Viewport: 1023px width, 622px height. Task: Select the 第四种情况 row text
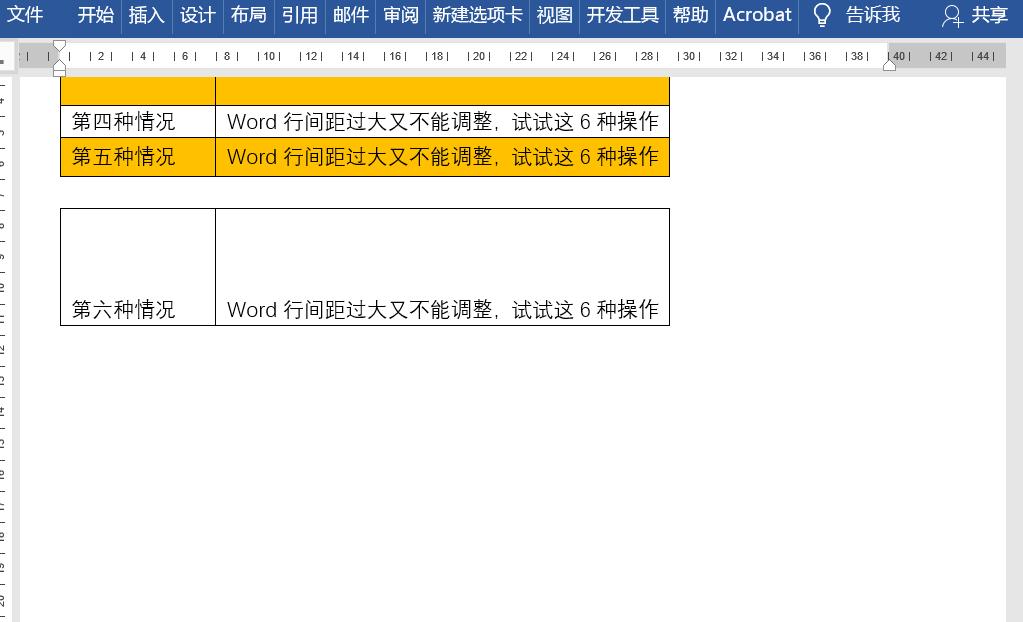pyautogui.click(x=122, y=121)
